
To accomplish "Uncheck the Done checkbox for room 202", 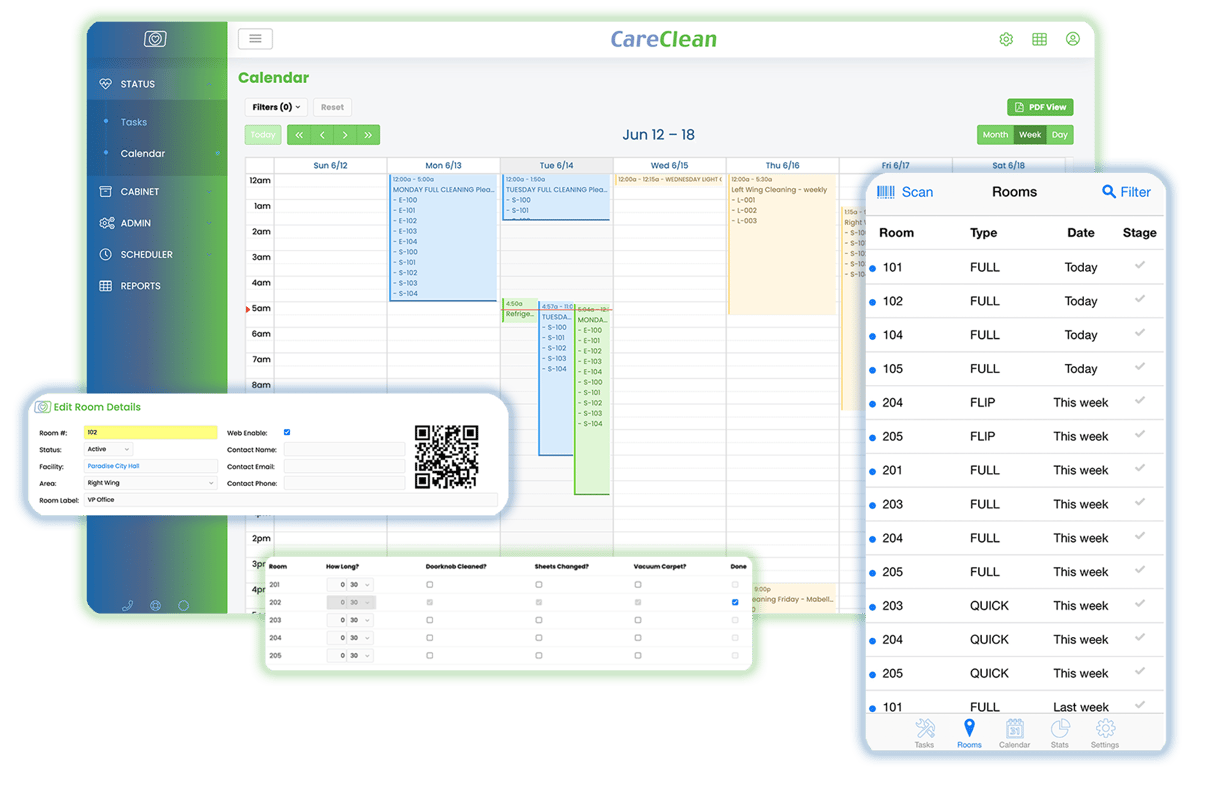I will (x=735, y=603).
